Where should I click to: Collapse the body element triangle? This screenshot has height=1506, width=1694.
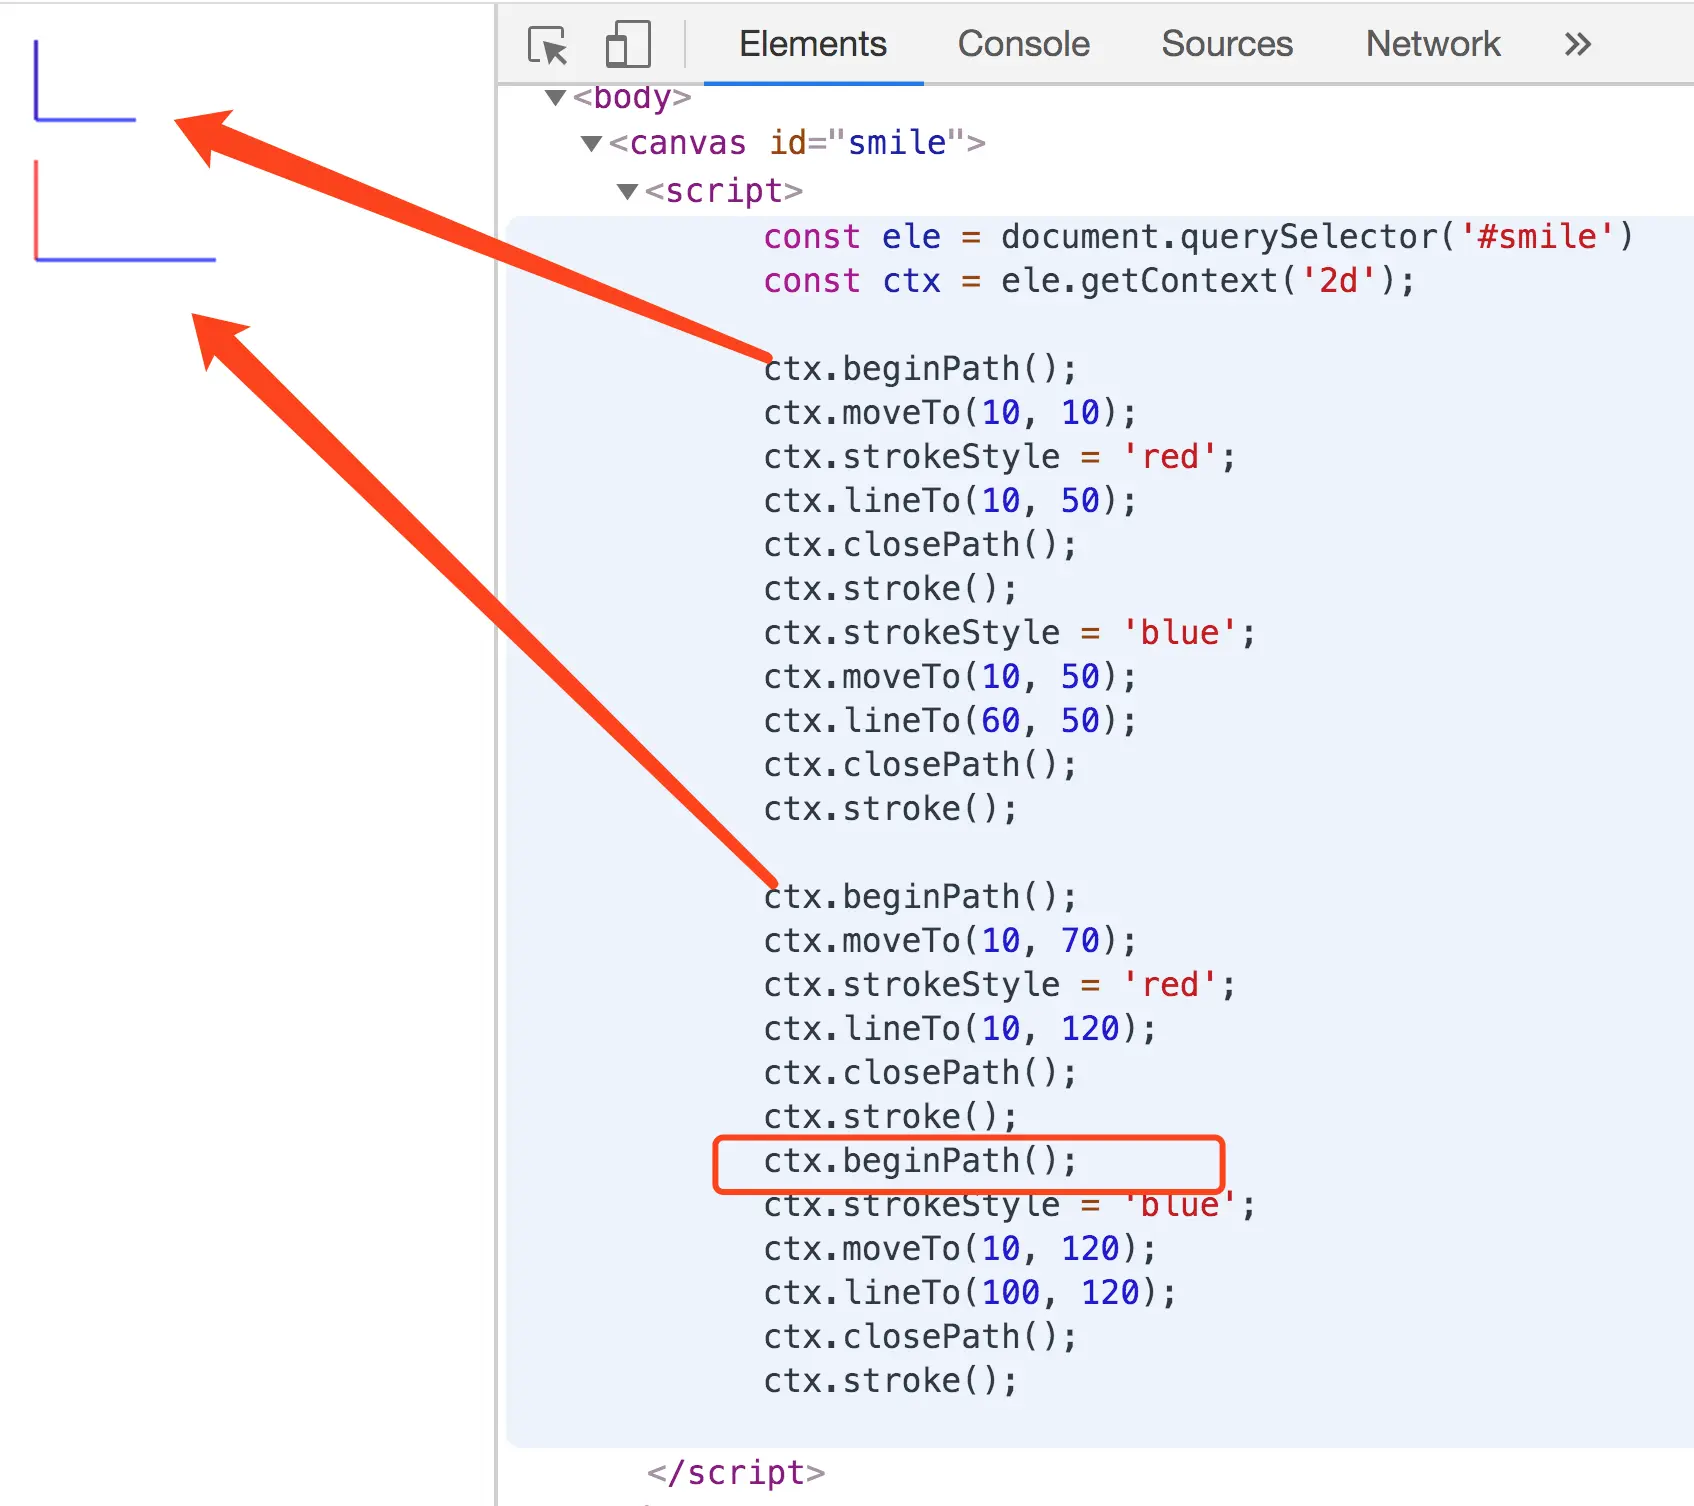click(x=556, y=98)
